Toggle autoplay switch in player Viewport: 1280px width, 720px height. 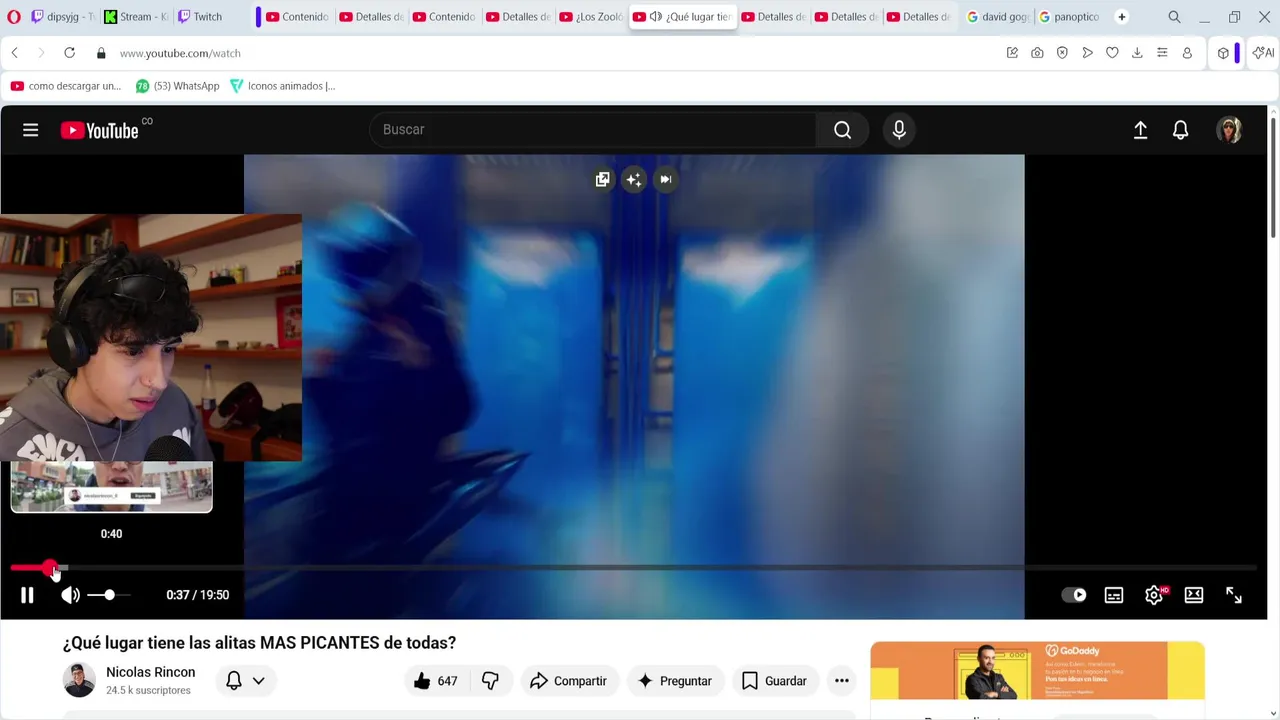(x=1074, y=595)
